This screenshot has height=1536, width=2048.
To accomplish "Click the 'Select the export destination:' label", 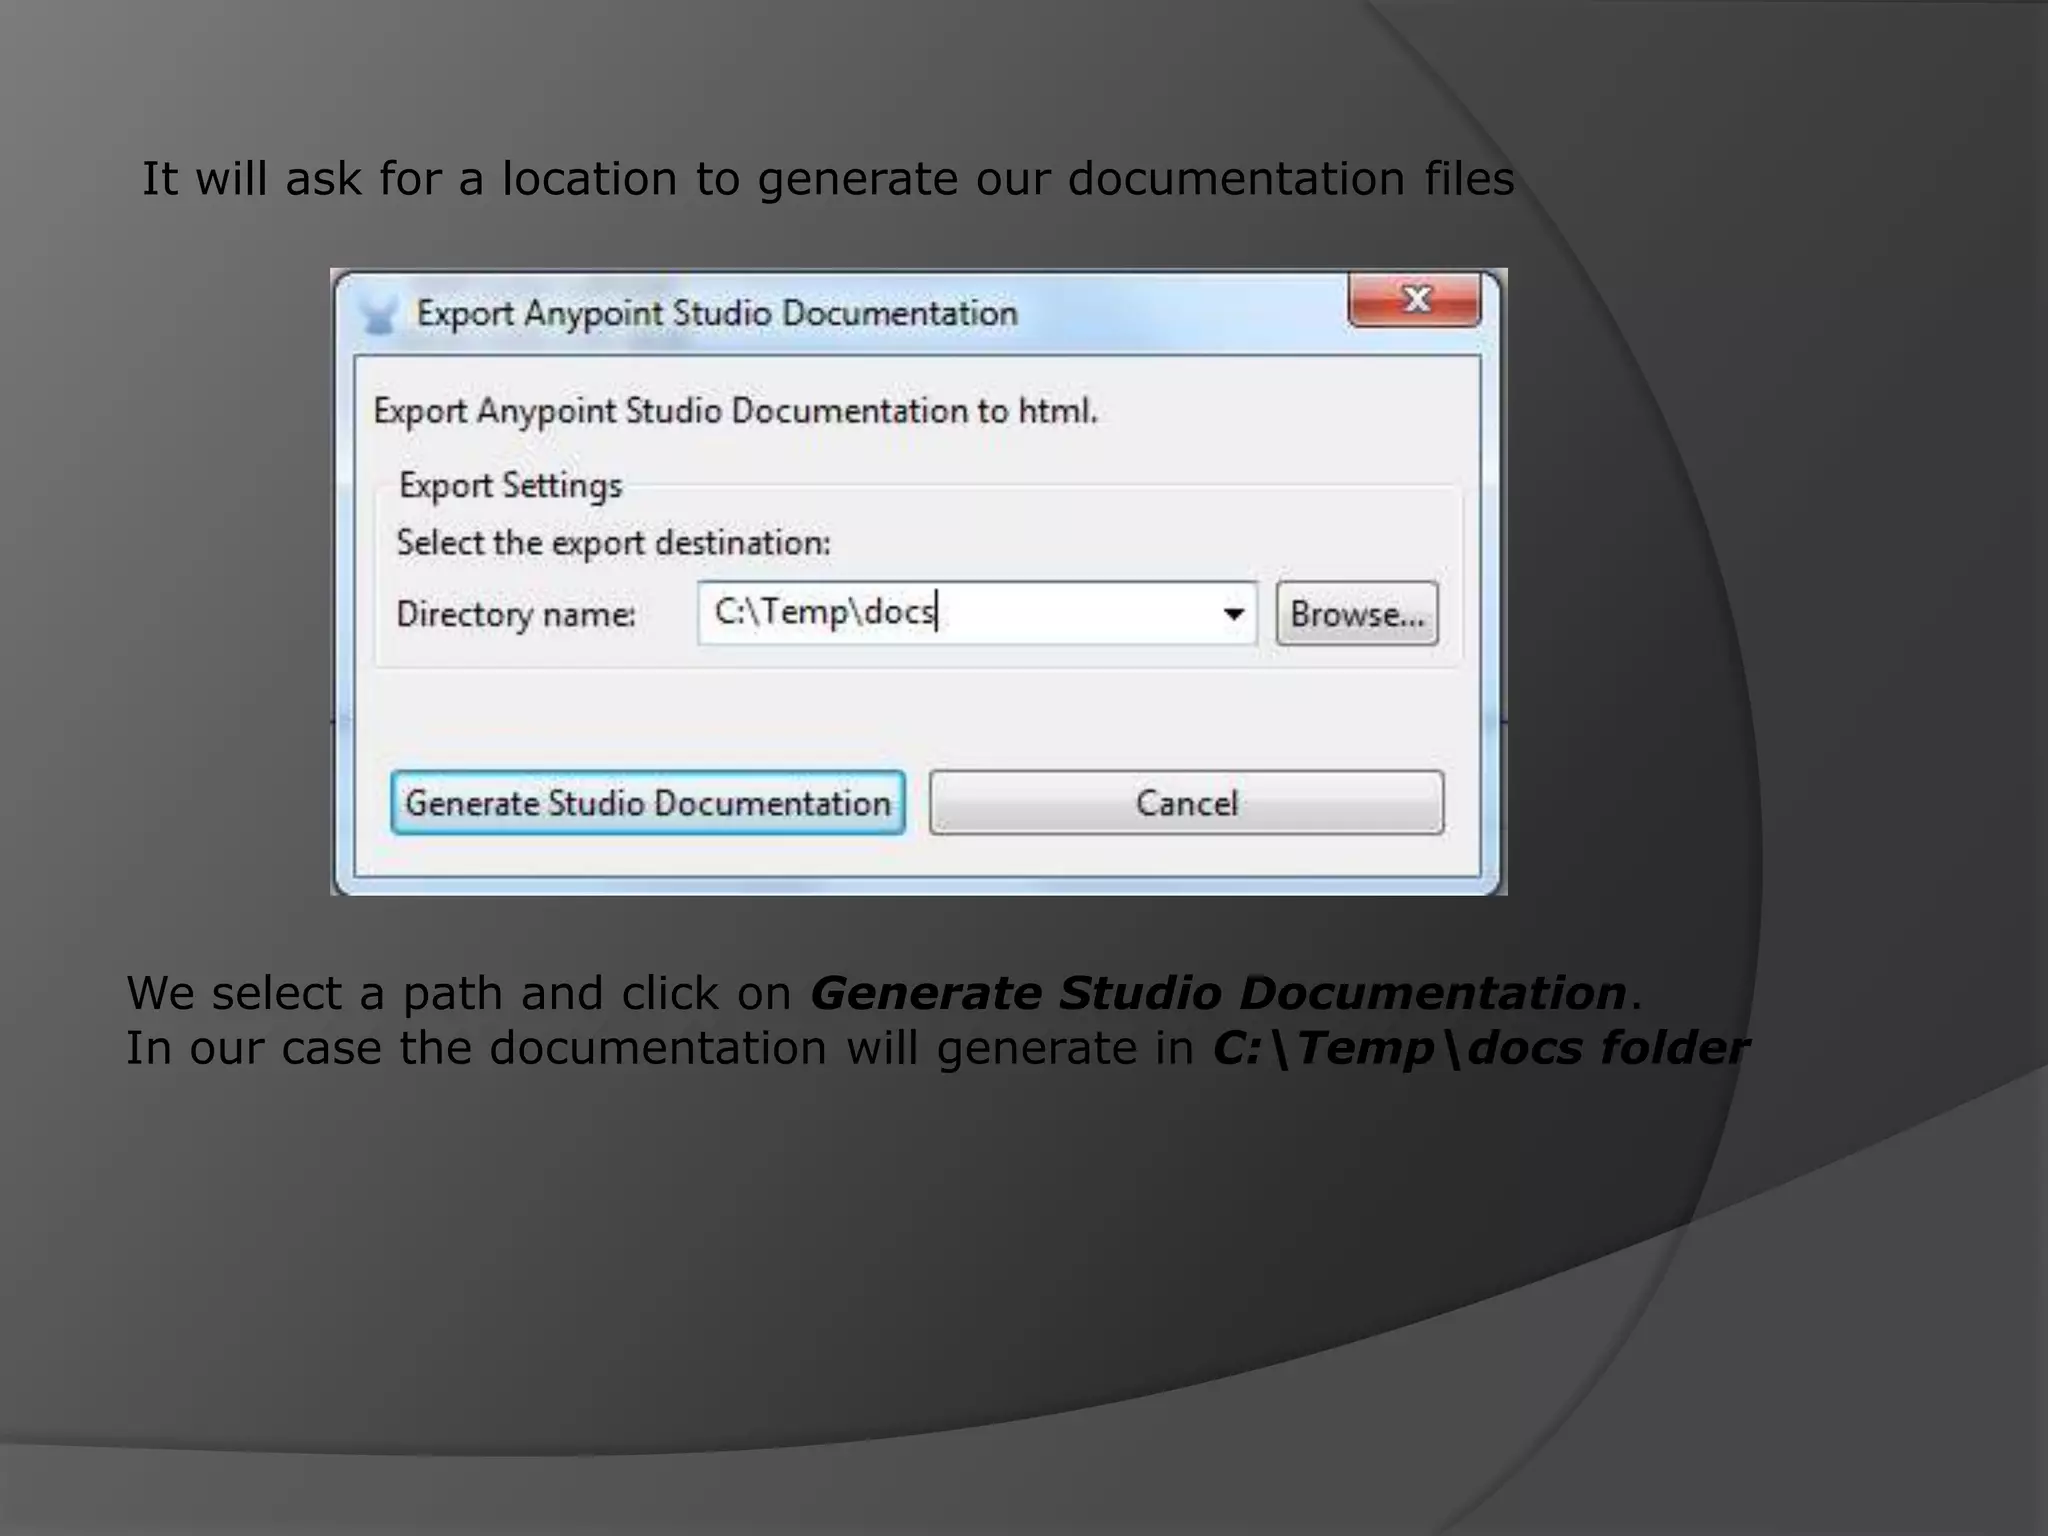I will tap(613, 543).
